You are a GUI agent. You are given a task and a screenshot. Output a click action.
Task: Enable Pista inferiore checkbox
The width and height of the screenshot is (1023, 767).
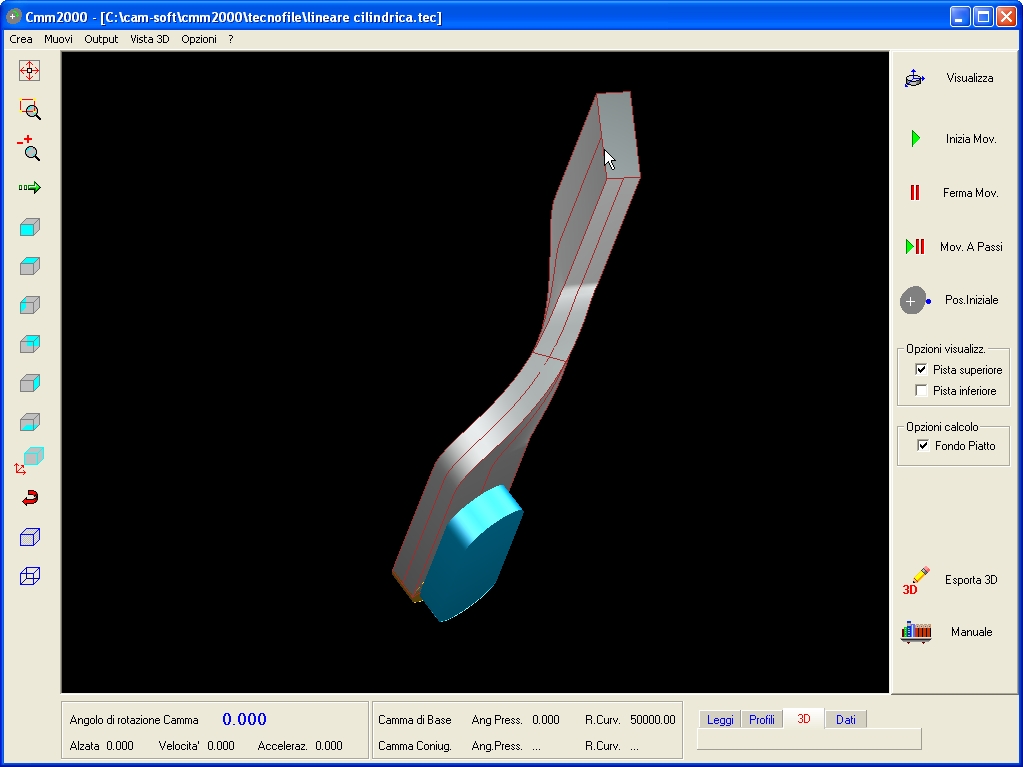(921, 391)
